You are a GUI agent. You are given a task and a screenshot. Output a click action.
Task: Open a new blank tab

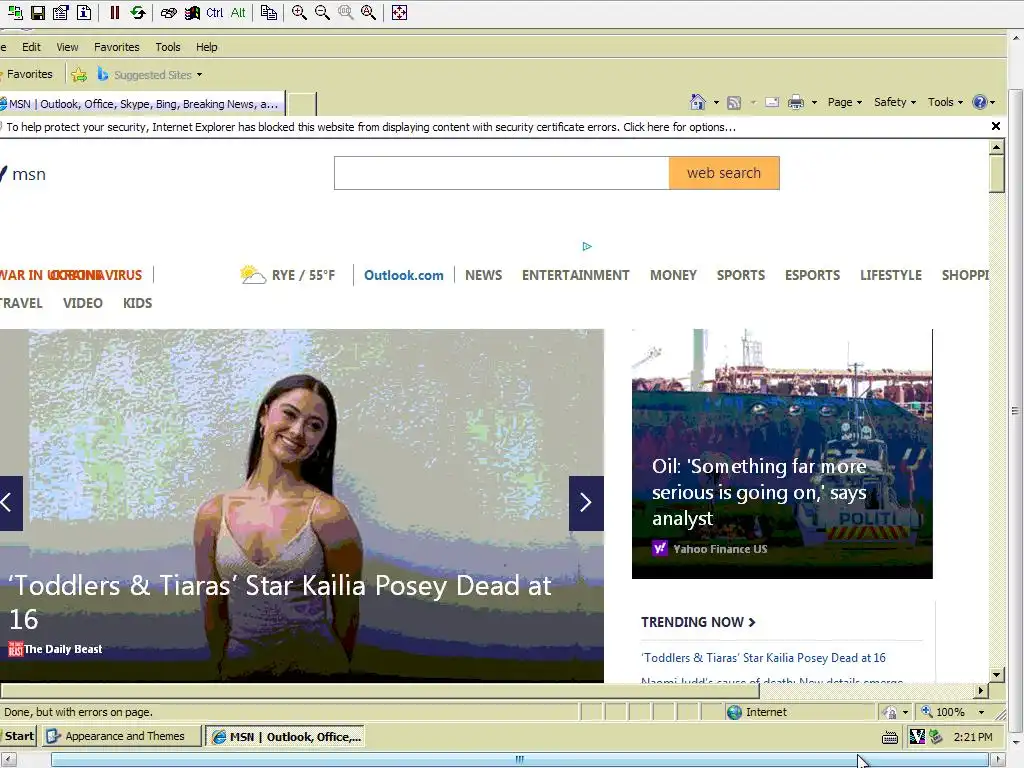tap(302, 104)
